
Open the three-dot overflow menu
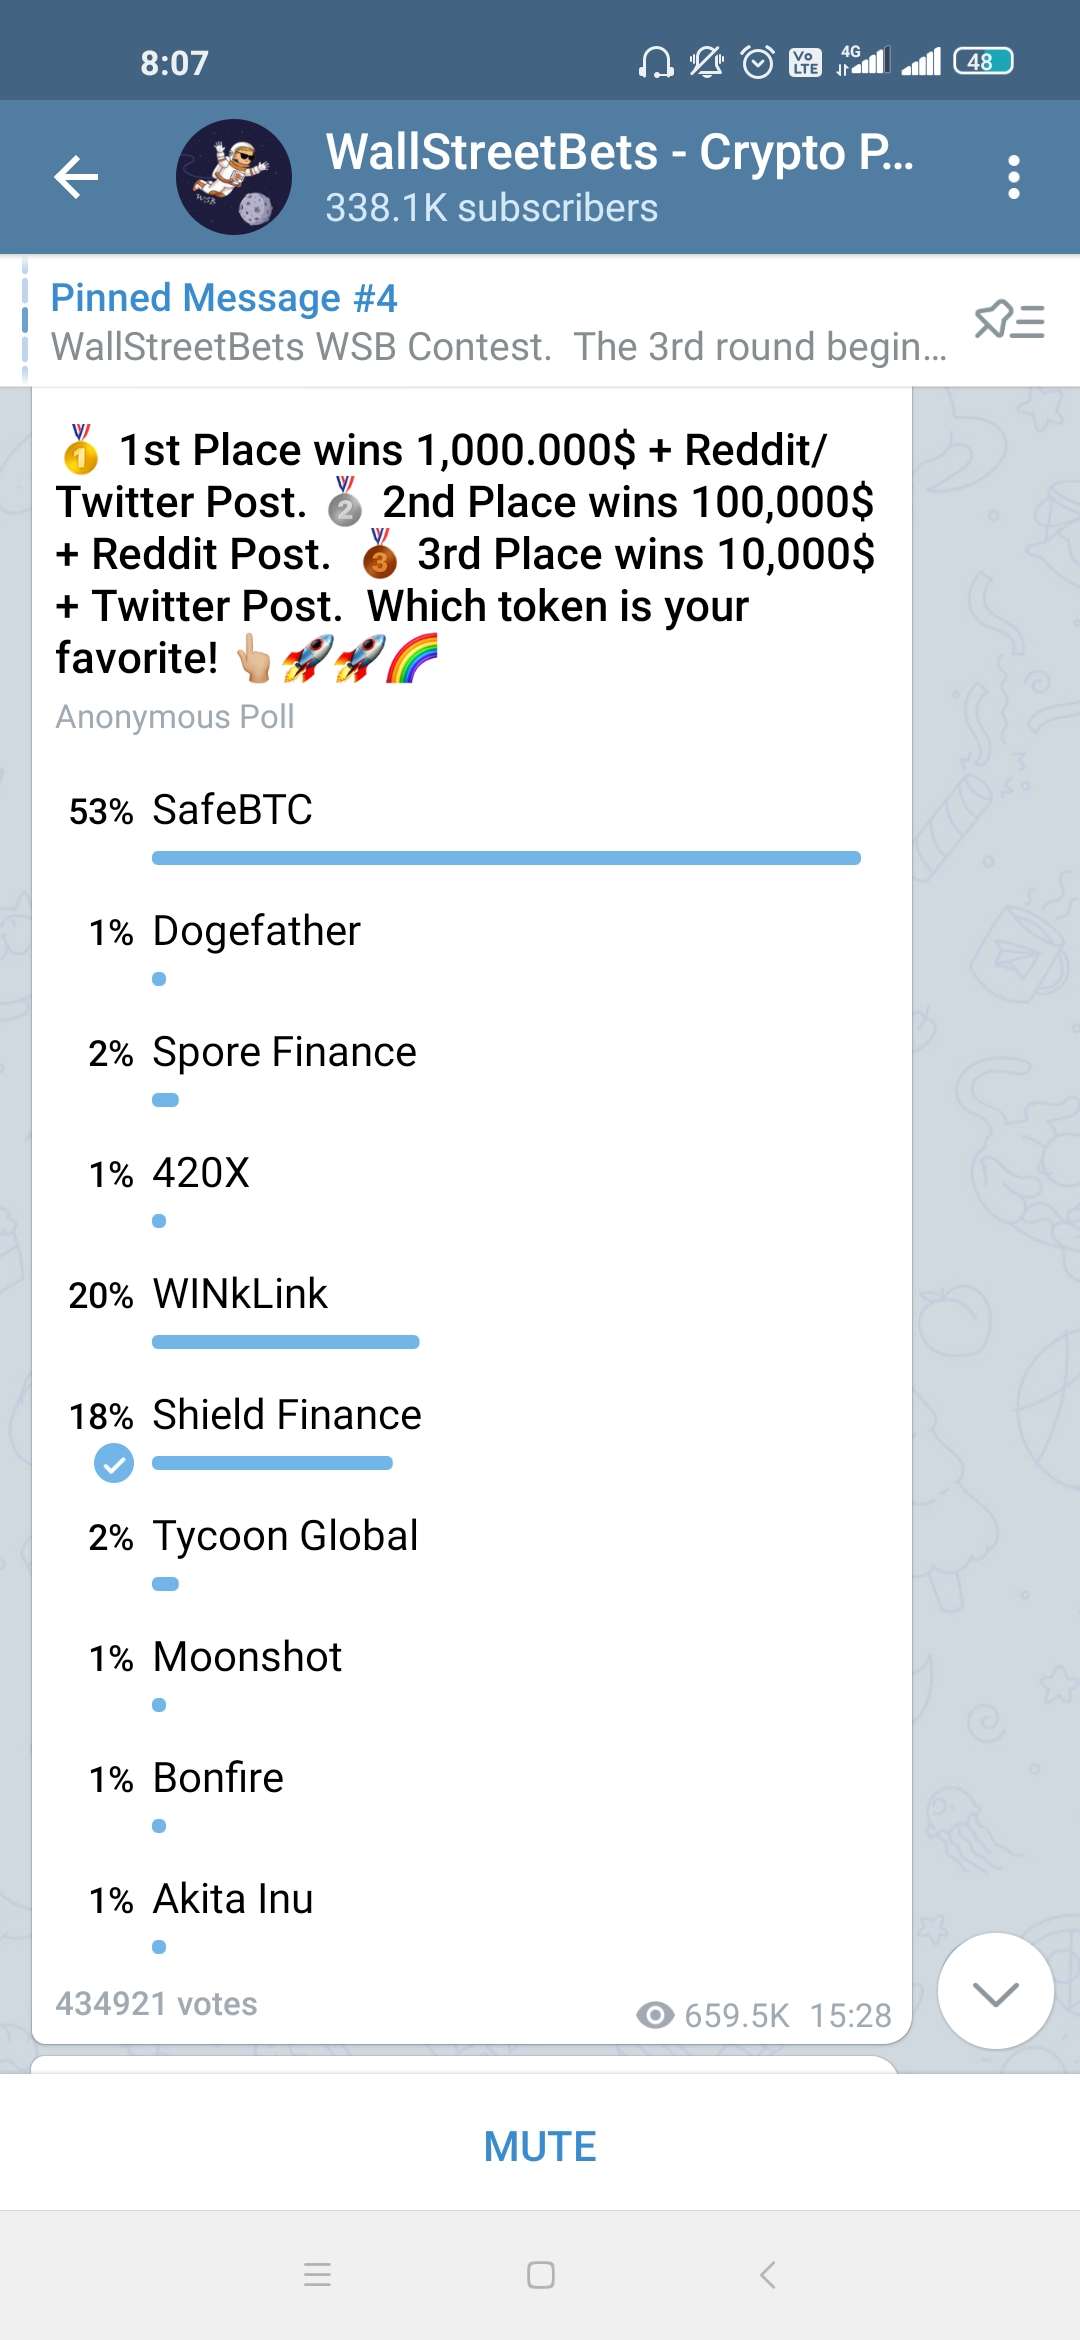[x=1014, y=177]
